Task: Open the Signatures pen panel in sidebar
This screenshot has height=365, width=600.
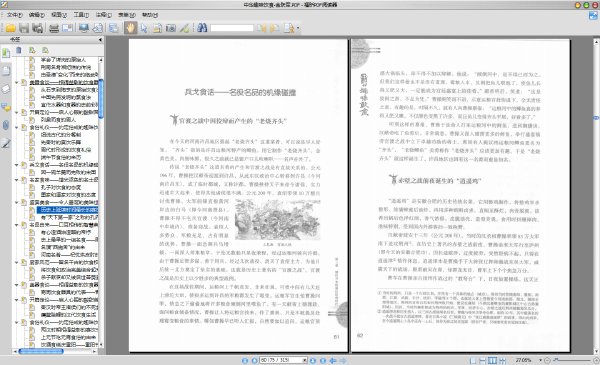Action: [x=6, y=143]
